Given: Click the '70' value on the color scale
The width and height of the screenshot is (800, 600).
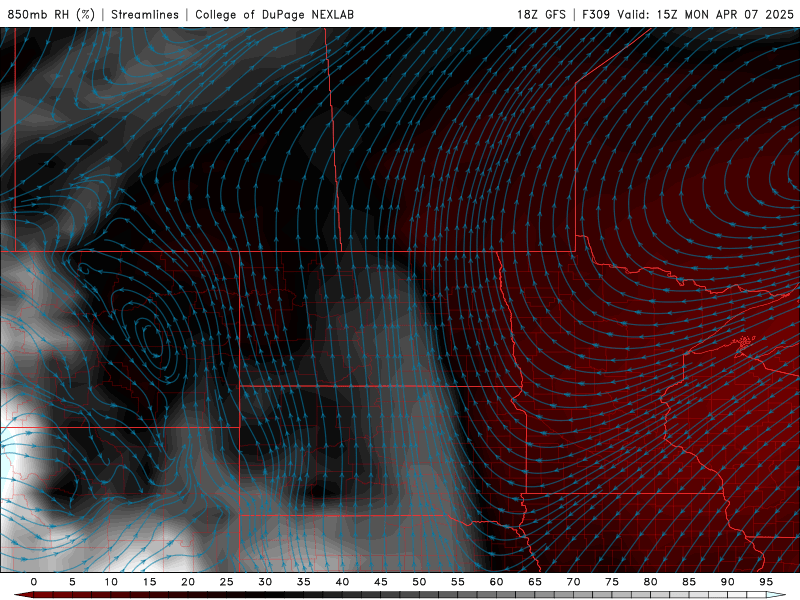Looking at the screenshot, I should coord(573,582).
